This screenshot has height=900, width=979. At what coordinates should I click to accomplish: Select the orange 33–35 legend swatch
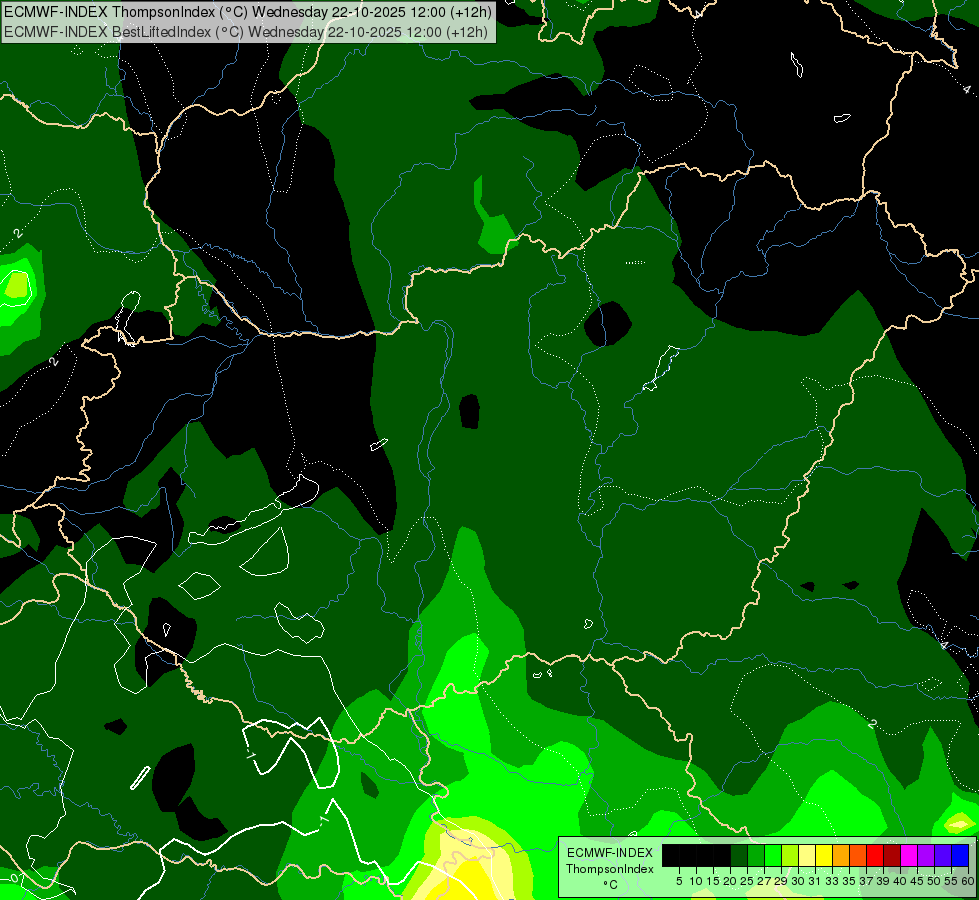(x=841, y=855)
